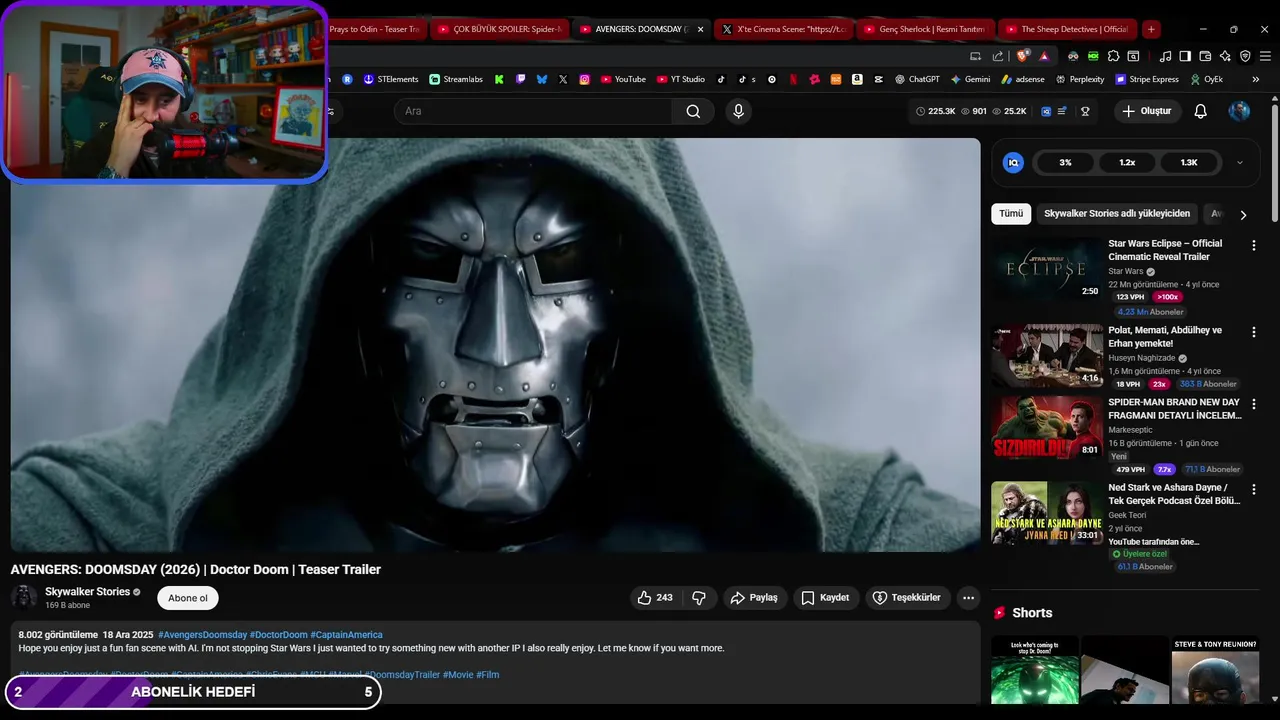Screen dimensions: 1280x720
Task: Open the Instagram bookmark icon
Action: pos(584,79)
